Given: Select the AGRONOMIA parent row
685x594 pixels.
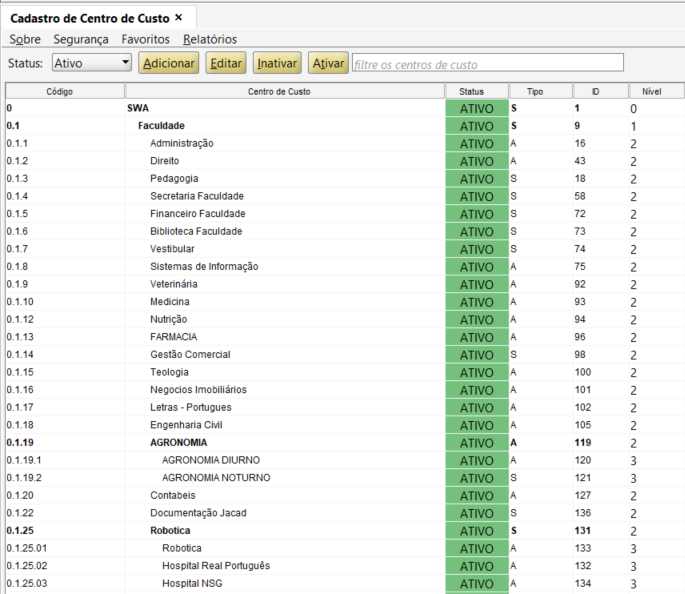Looking at the screenshot, I should pos(345,442).
